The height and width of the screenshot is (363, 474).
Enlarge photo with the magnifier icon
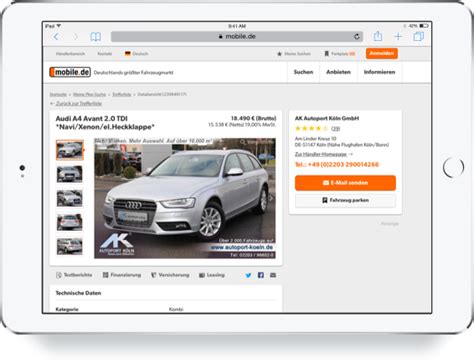[x=243, y=142]
